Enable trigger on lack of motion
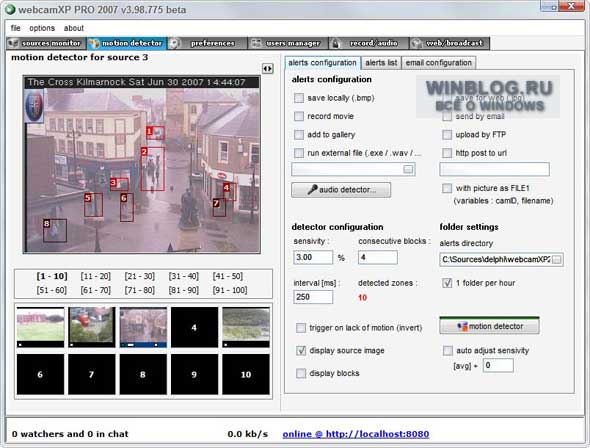Viewport: 590px width, 448px height. tap(301, 328)
